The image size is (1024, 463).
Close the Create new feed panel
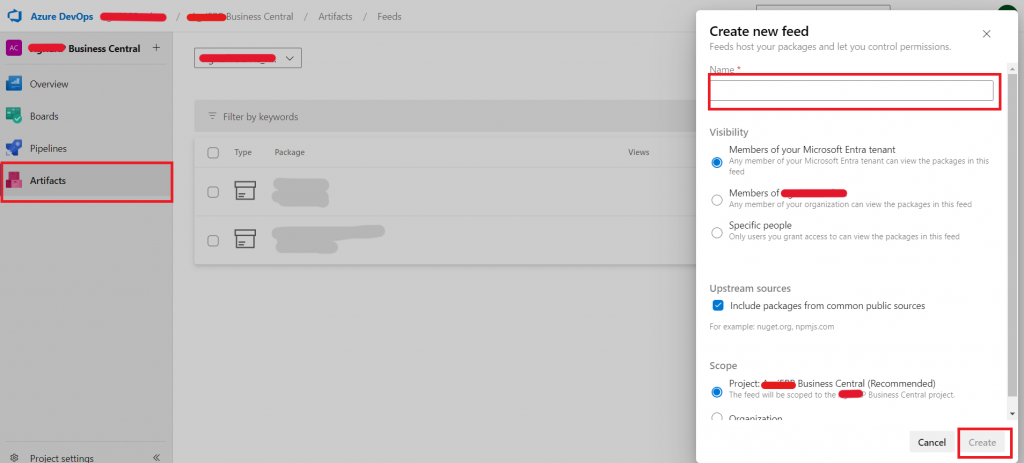coord(987,33)
